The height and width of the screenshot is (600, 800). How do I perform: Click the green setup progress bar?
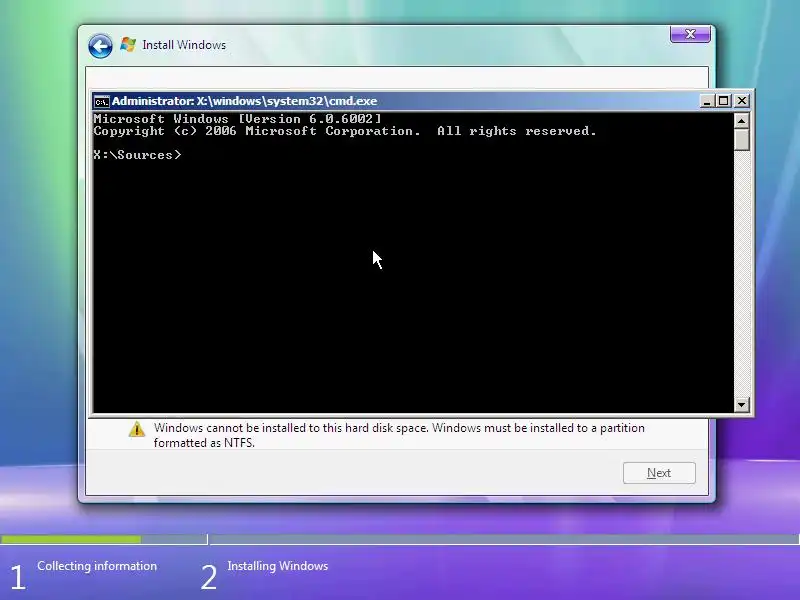[x=70, y=539]
